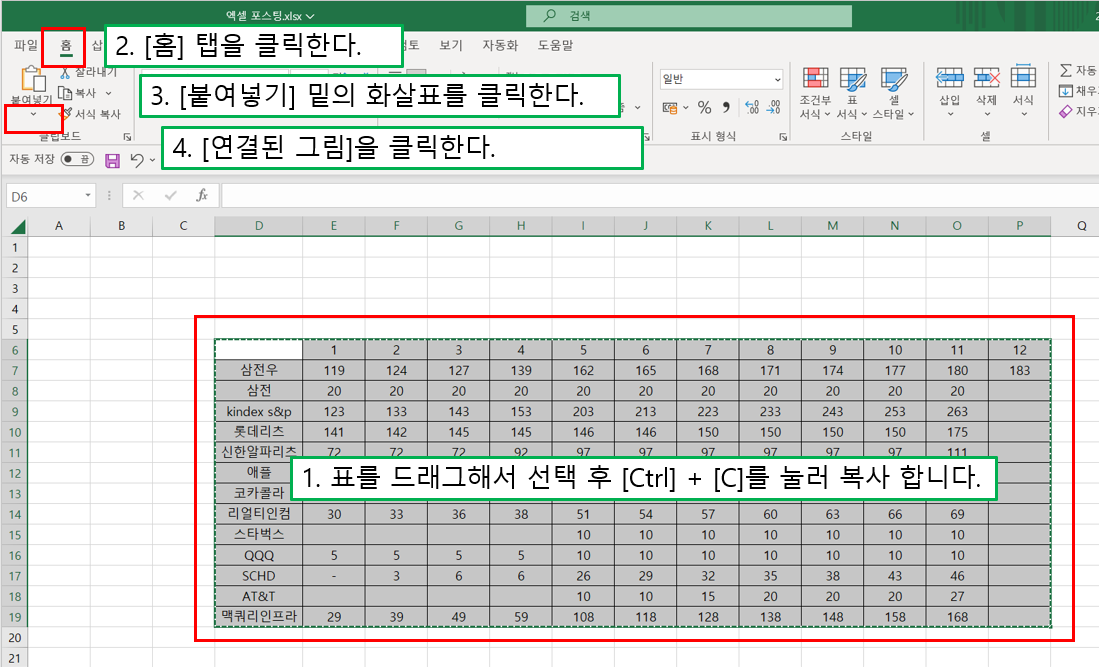Open the number format (일반) combo box
1099x667 pixels.
point(721,79)
